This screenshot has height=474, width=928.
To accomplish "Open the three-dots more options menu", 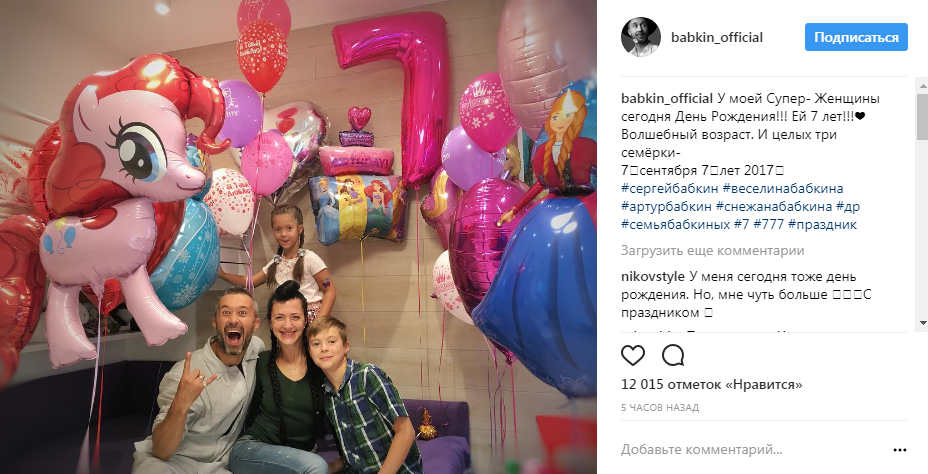I will point(900,450).
